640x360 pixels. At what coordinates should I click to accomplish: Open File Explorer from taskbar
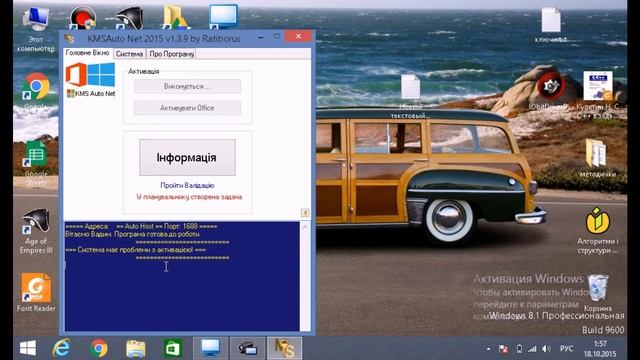point(136,348)
